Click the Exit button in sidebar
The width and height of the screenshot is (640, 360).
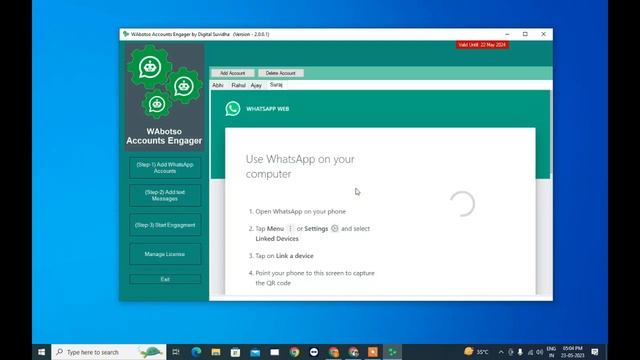pos(165,279)
